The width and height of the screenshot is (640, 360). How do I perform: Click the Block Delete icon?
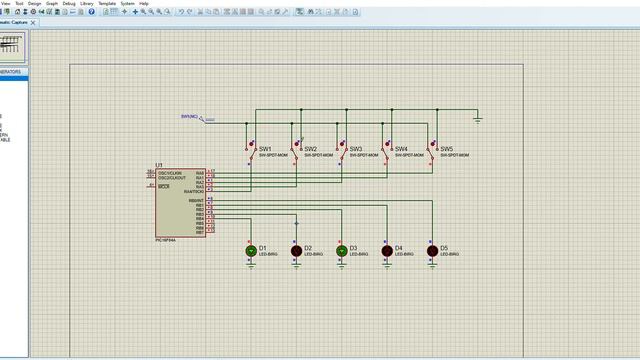coord(251,12)
